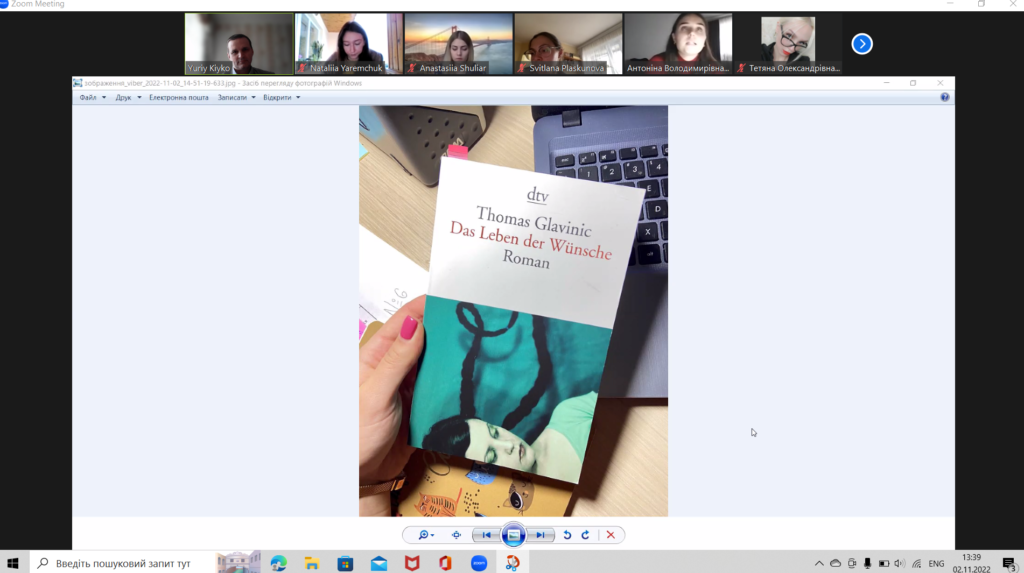This screenshot has width=1024, height=573.
Task: Switch ENG input language
Action: click(936, 563)
